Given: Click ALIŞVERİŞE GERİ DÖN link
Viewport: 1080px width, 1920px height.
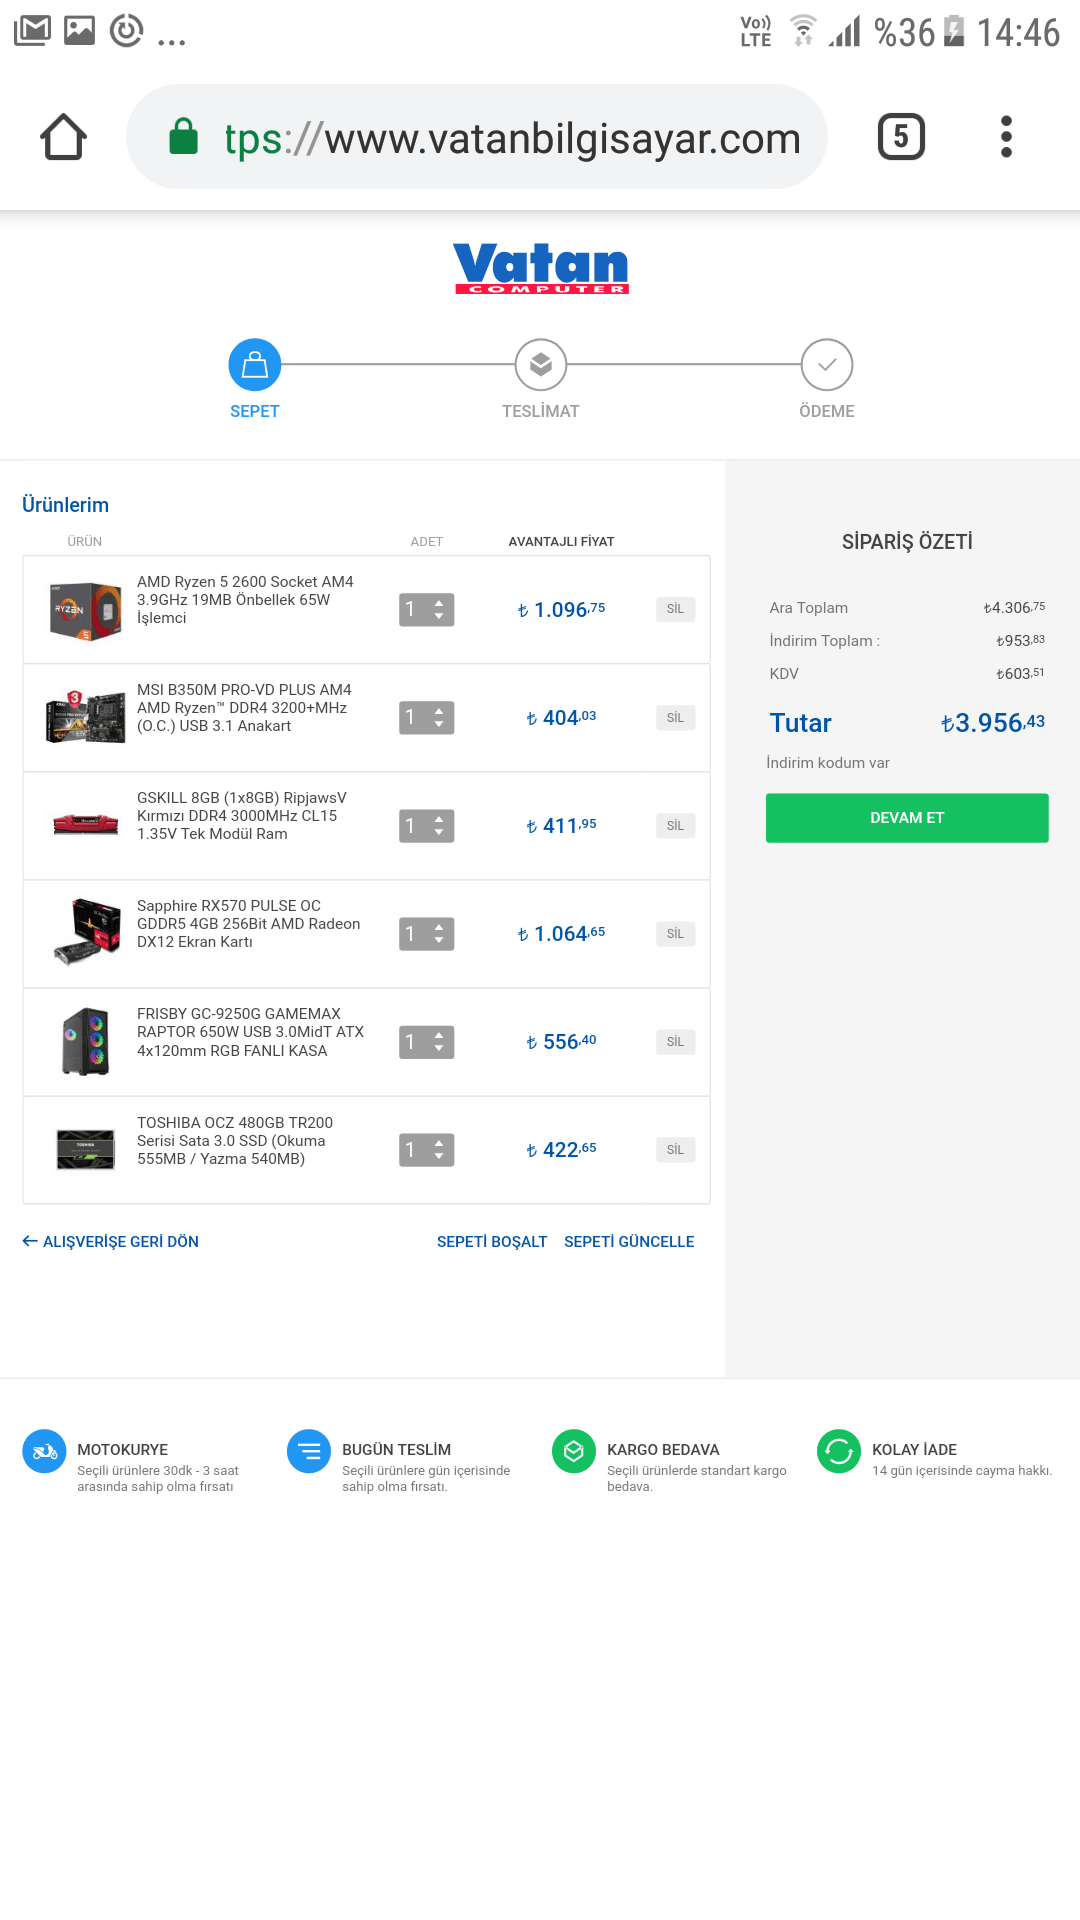Looking at the screenshot, I should pos(111,1241).
